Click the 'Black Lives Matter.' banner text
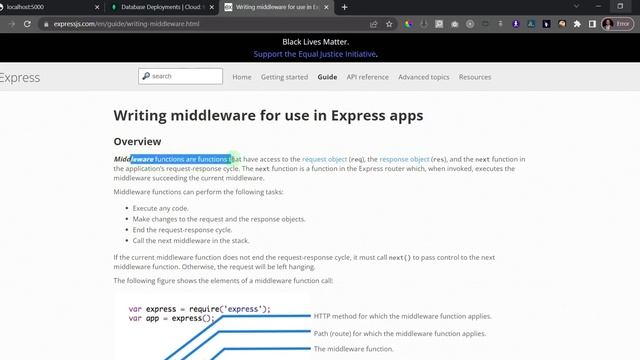The image size is (640, 360). click(x=316, y=42)
